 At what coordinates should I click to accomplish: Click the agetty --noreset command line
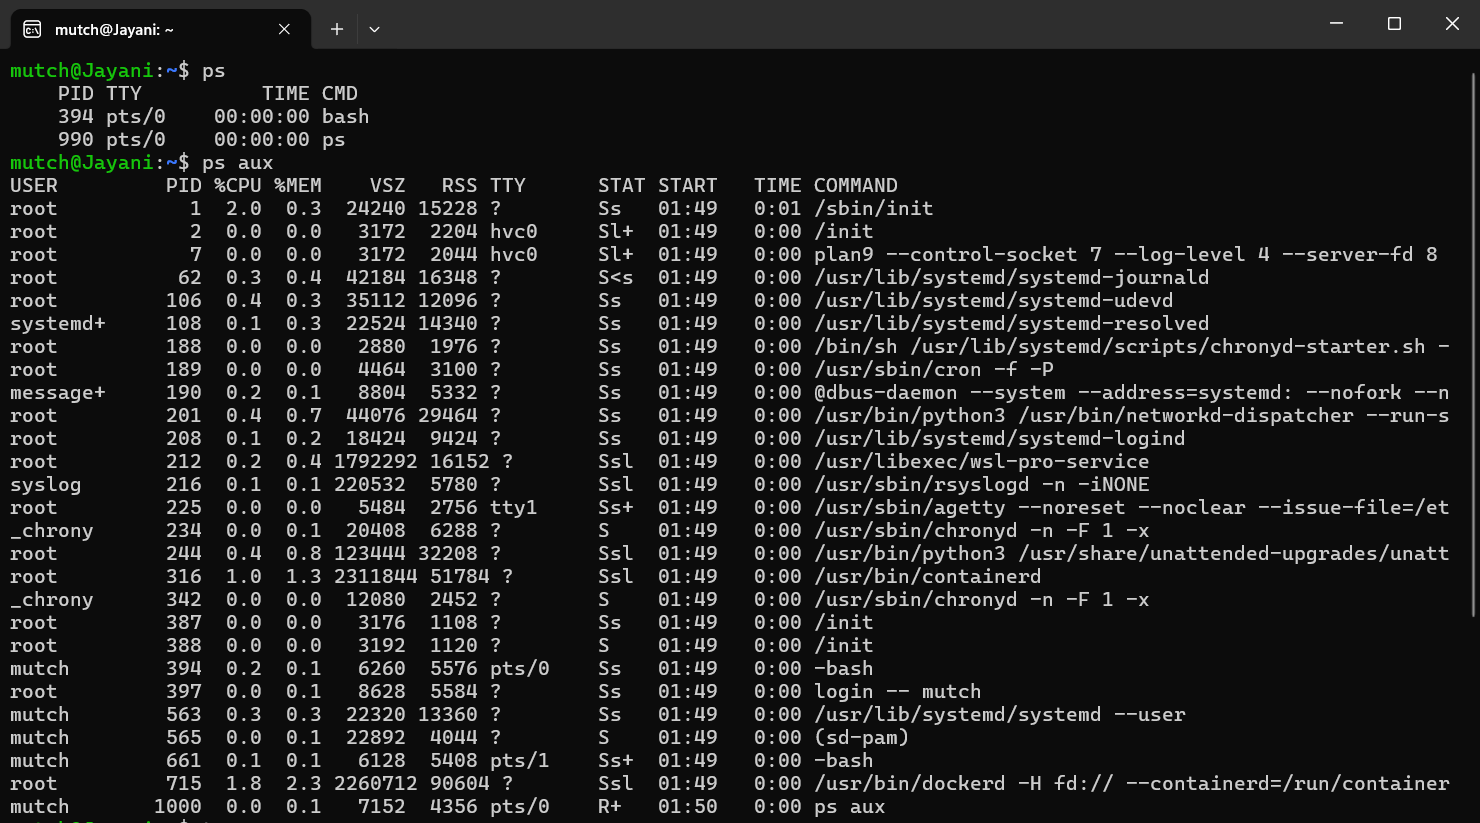tap(1132, 508)
